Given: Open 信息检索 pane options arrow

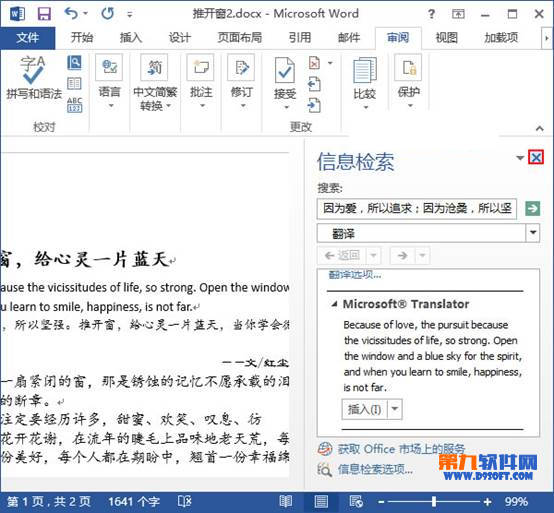Looking at the screenshot, I should 520,158.
